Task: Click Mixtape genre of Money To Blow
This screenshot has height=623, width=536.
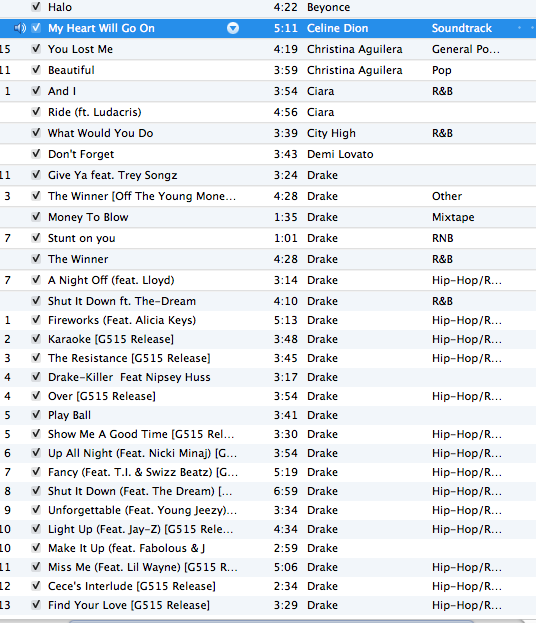Action: click(453, 217)
